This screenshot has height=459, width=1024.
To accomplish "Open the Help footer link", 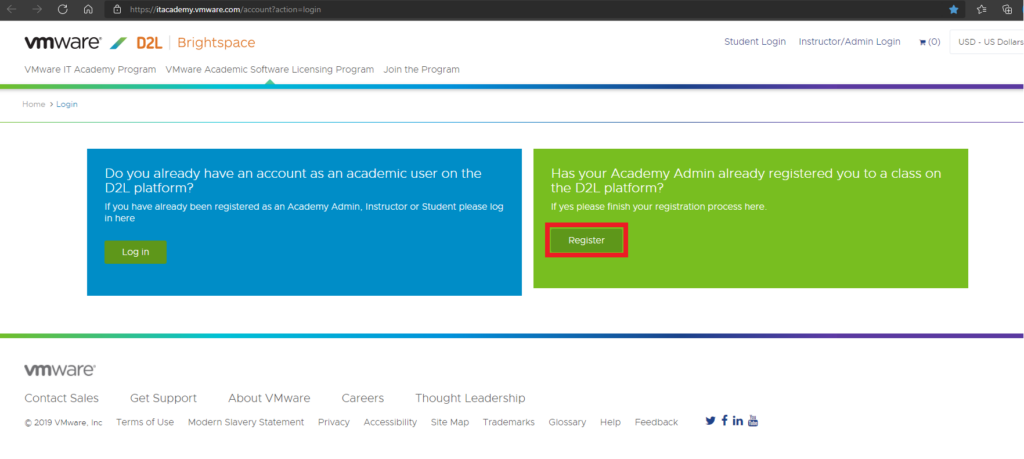I will 610,422.
